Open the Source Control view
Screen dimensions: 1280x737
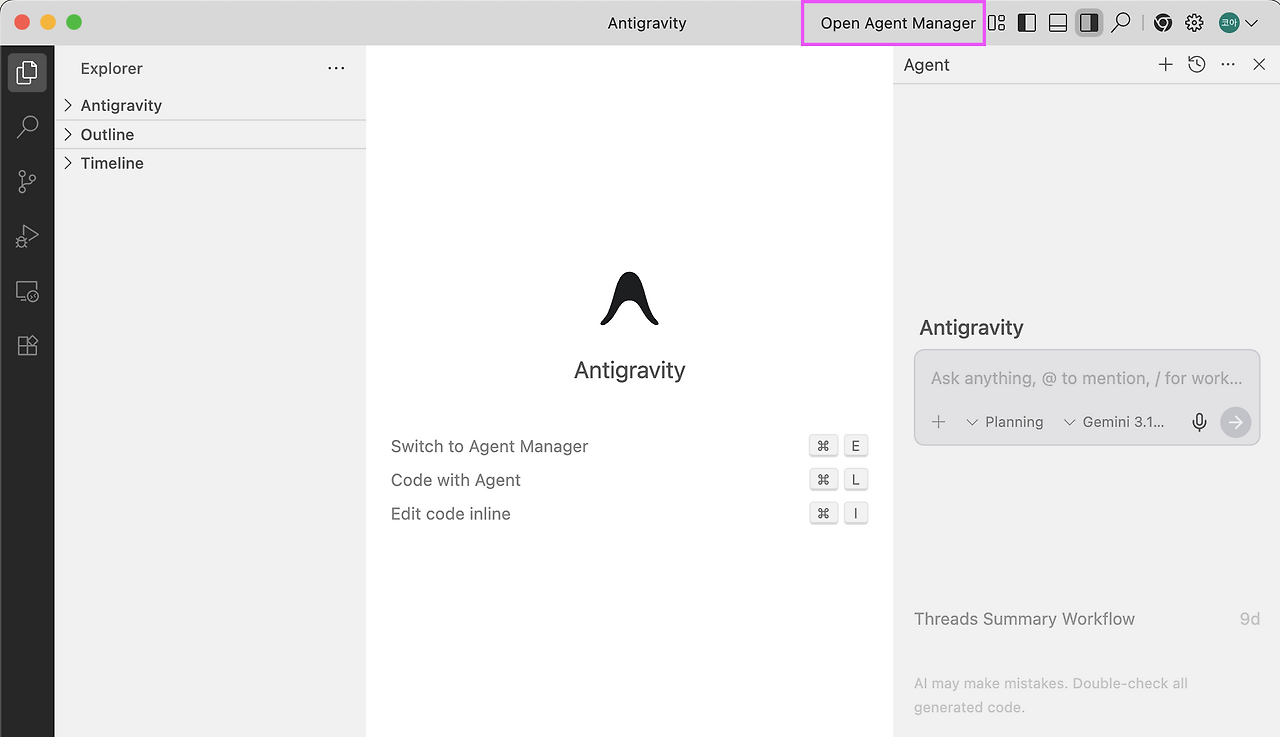27,182
